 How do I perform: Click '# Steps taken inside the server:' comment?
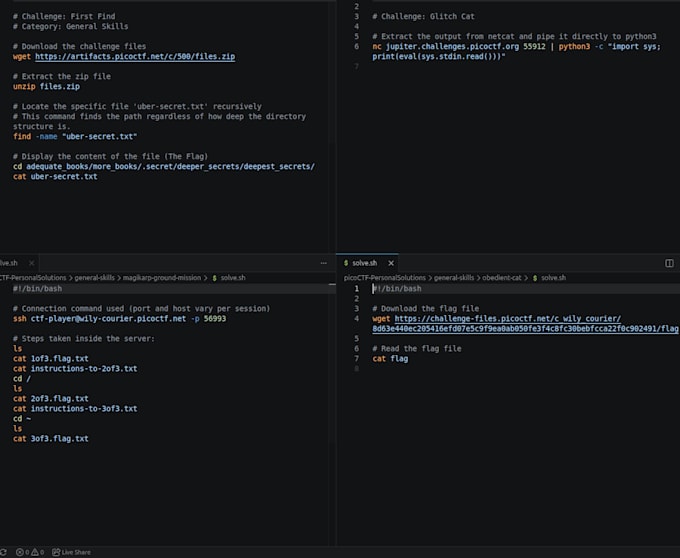[84, 339]
